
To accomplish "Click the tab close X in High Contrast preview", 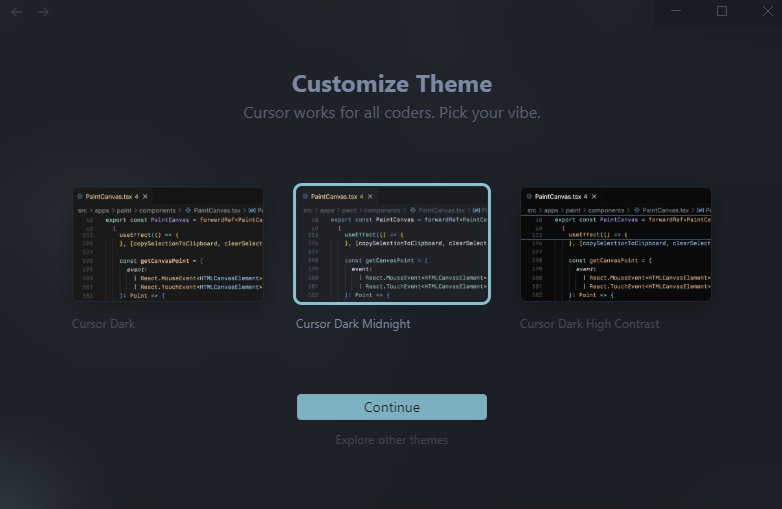I will (x=595, y=197).
